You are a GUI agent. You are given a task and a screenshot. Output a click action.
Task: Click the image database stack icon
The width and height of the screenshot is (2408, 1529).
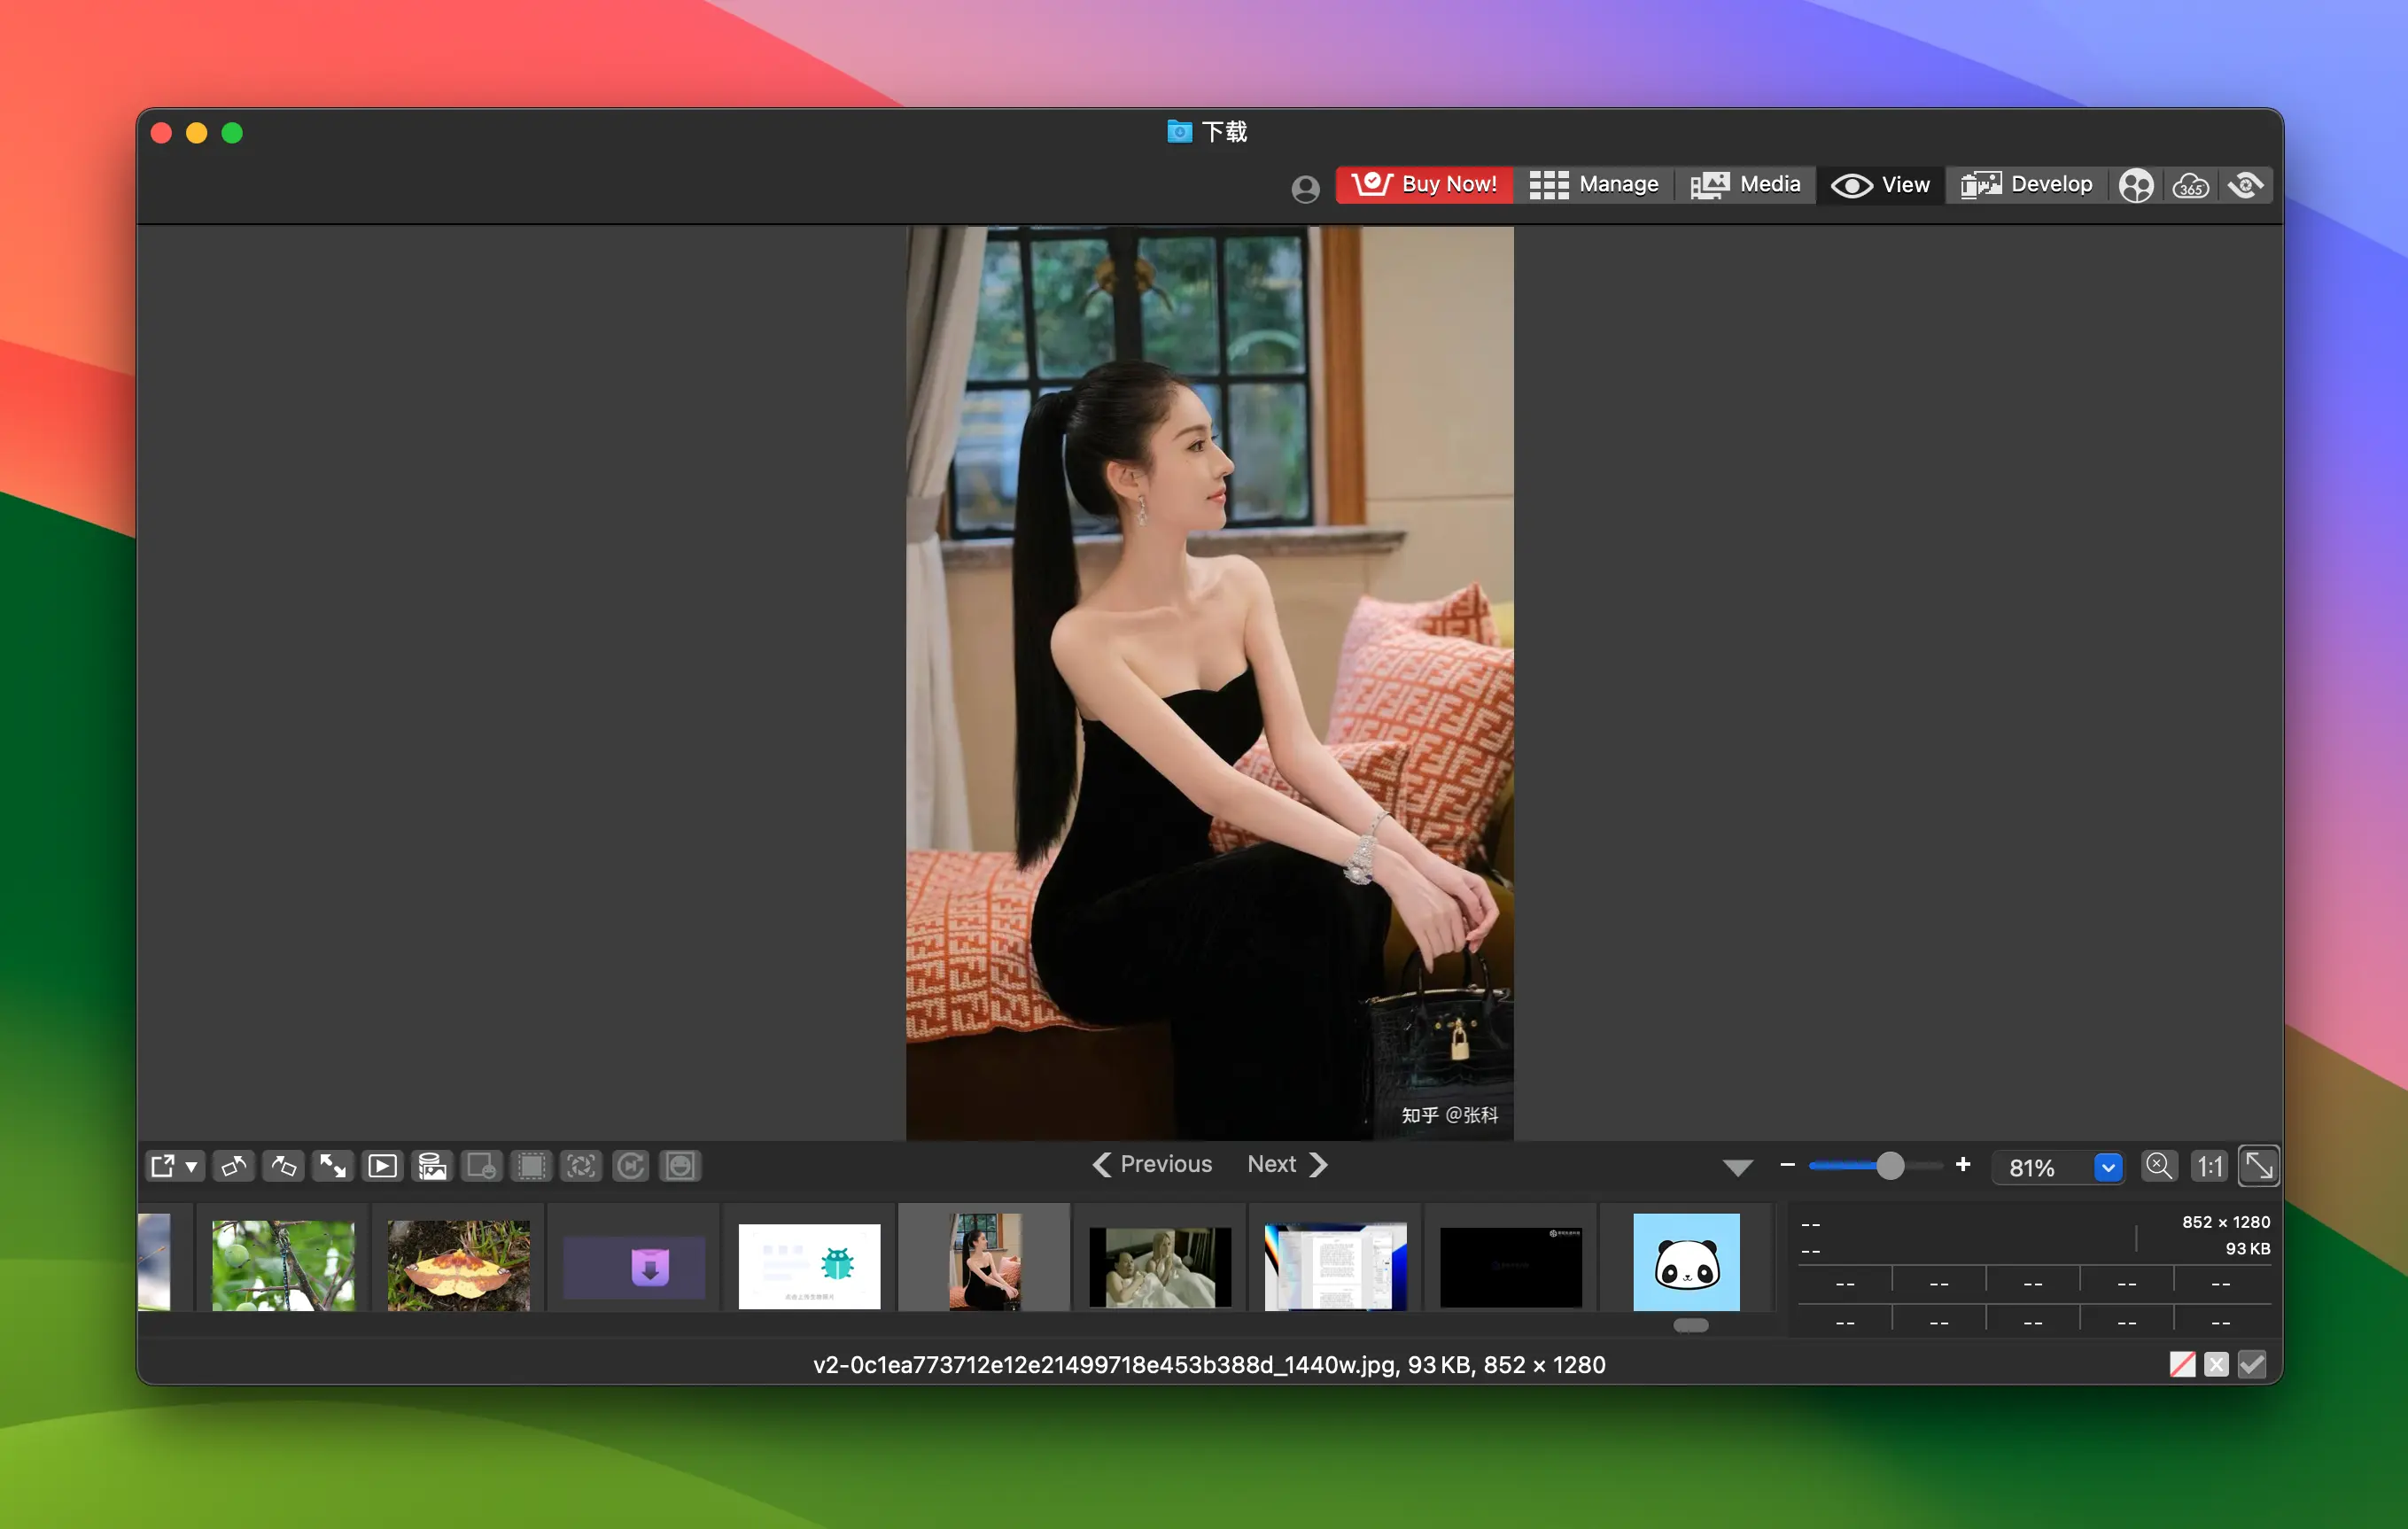(432, 1166)
